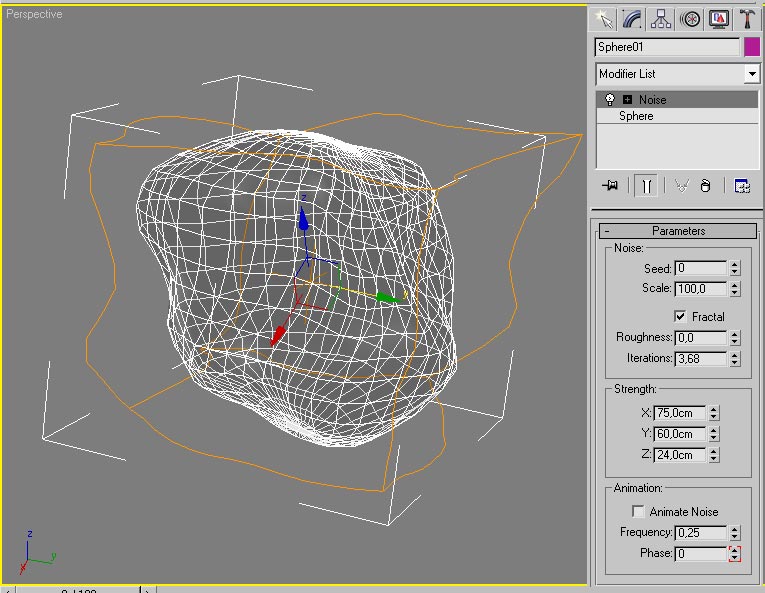Open the Perspective viewport label menu
Screen dimensions: 765x593
pyautogui.click(x=34, y=15)
